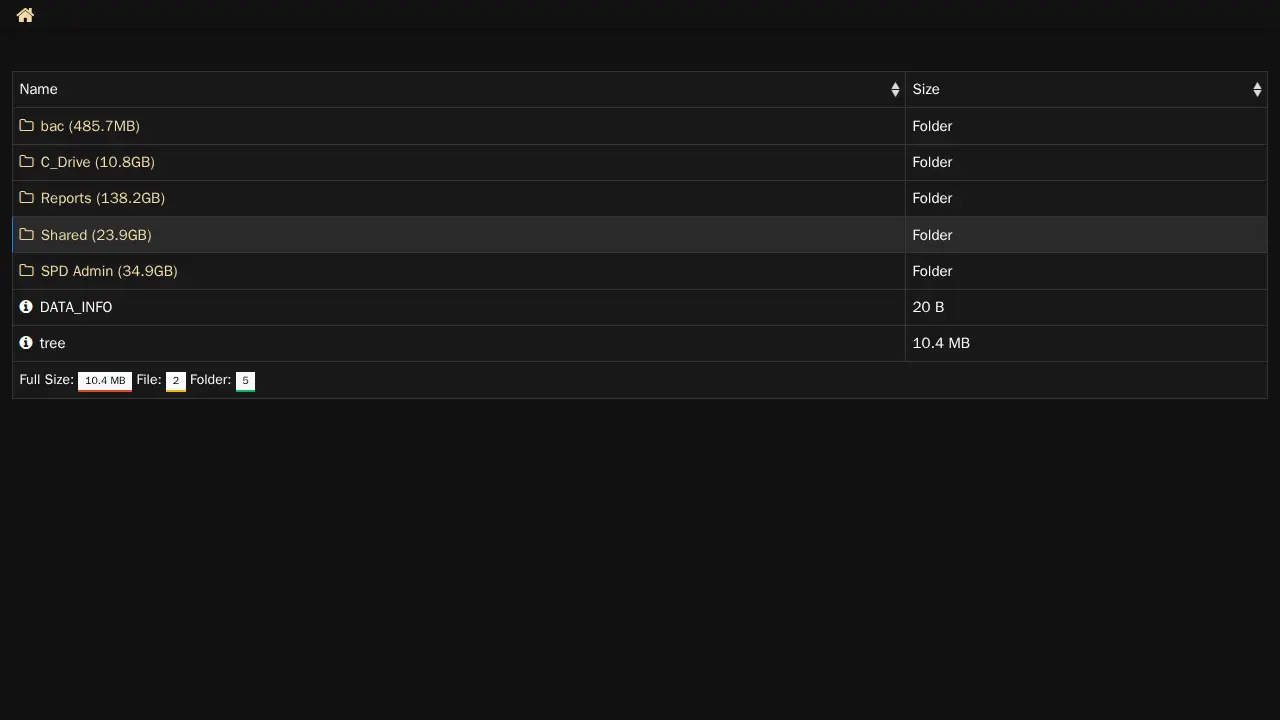Click the Folder count badge
The width and height of the screenshot is (1280, 720).
point(245,381)
